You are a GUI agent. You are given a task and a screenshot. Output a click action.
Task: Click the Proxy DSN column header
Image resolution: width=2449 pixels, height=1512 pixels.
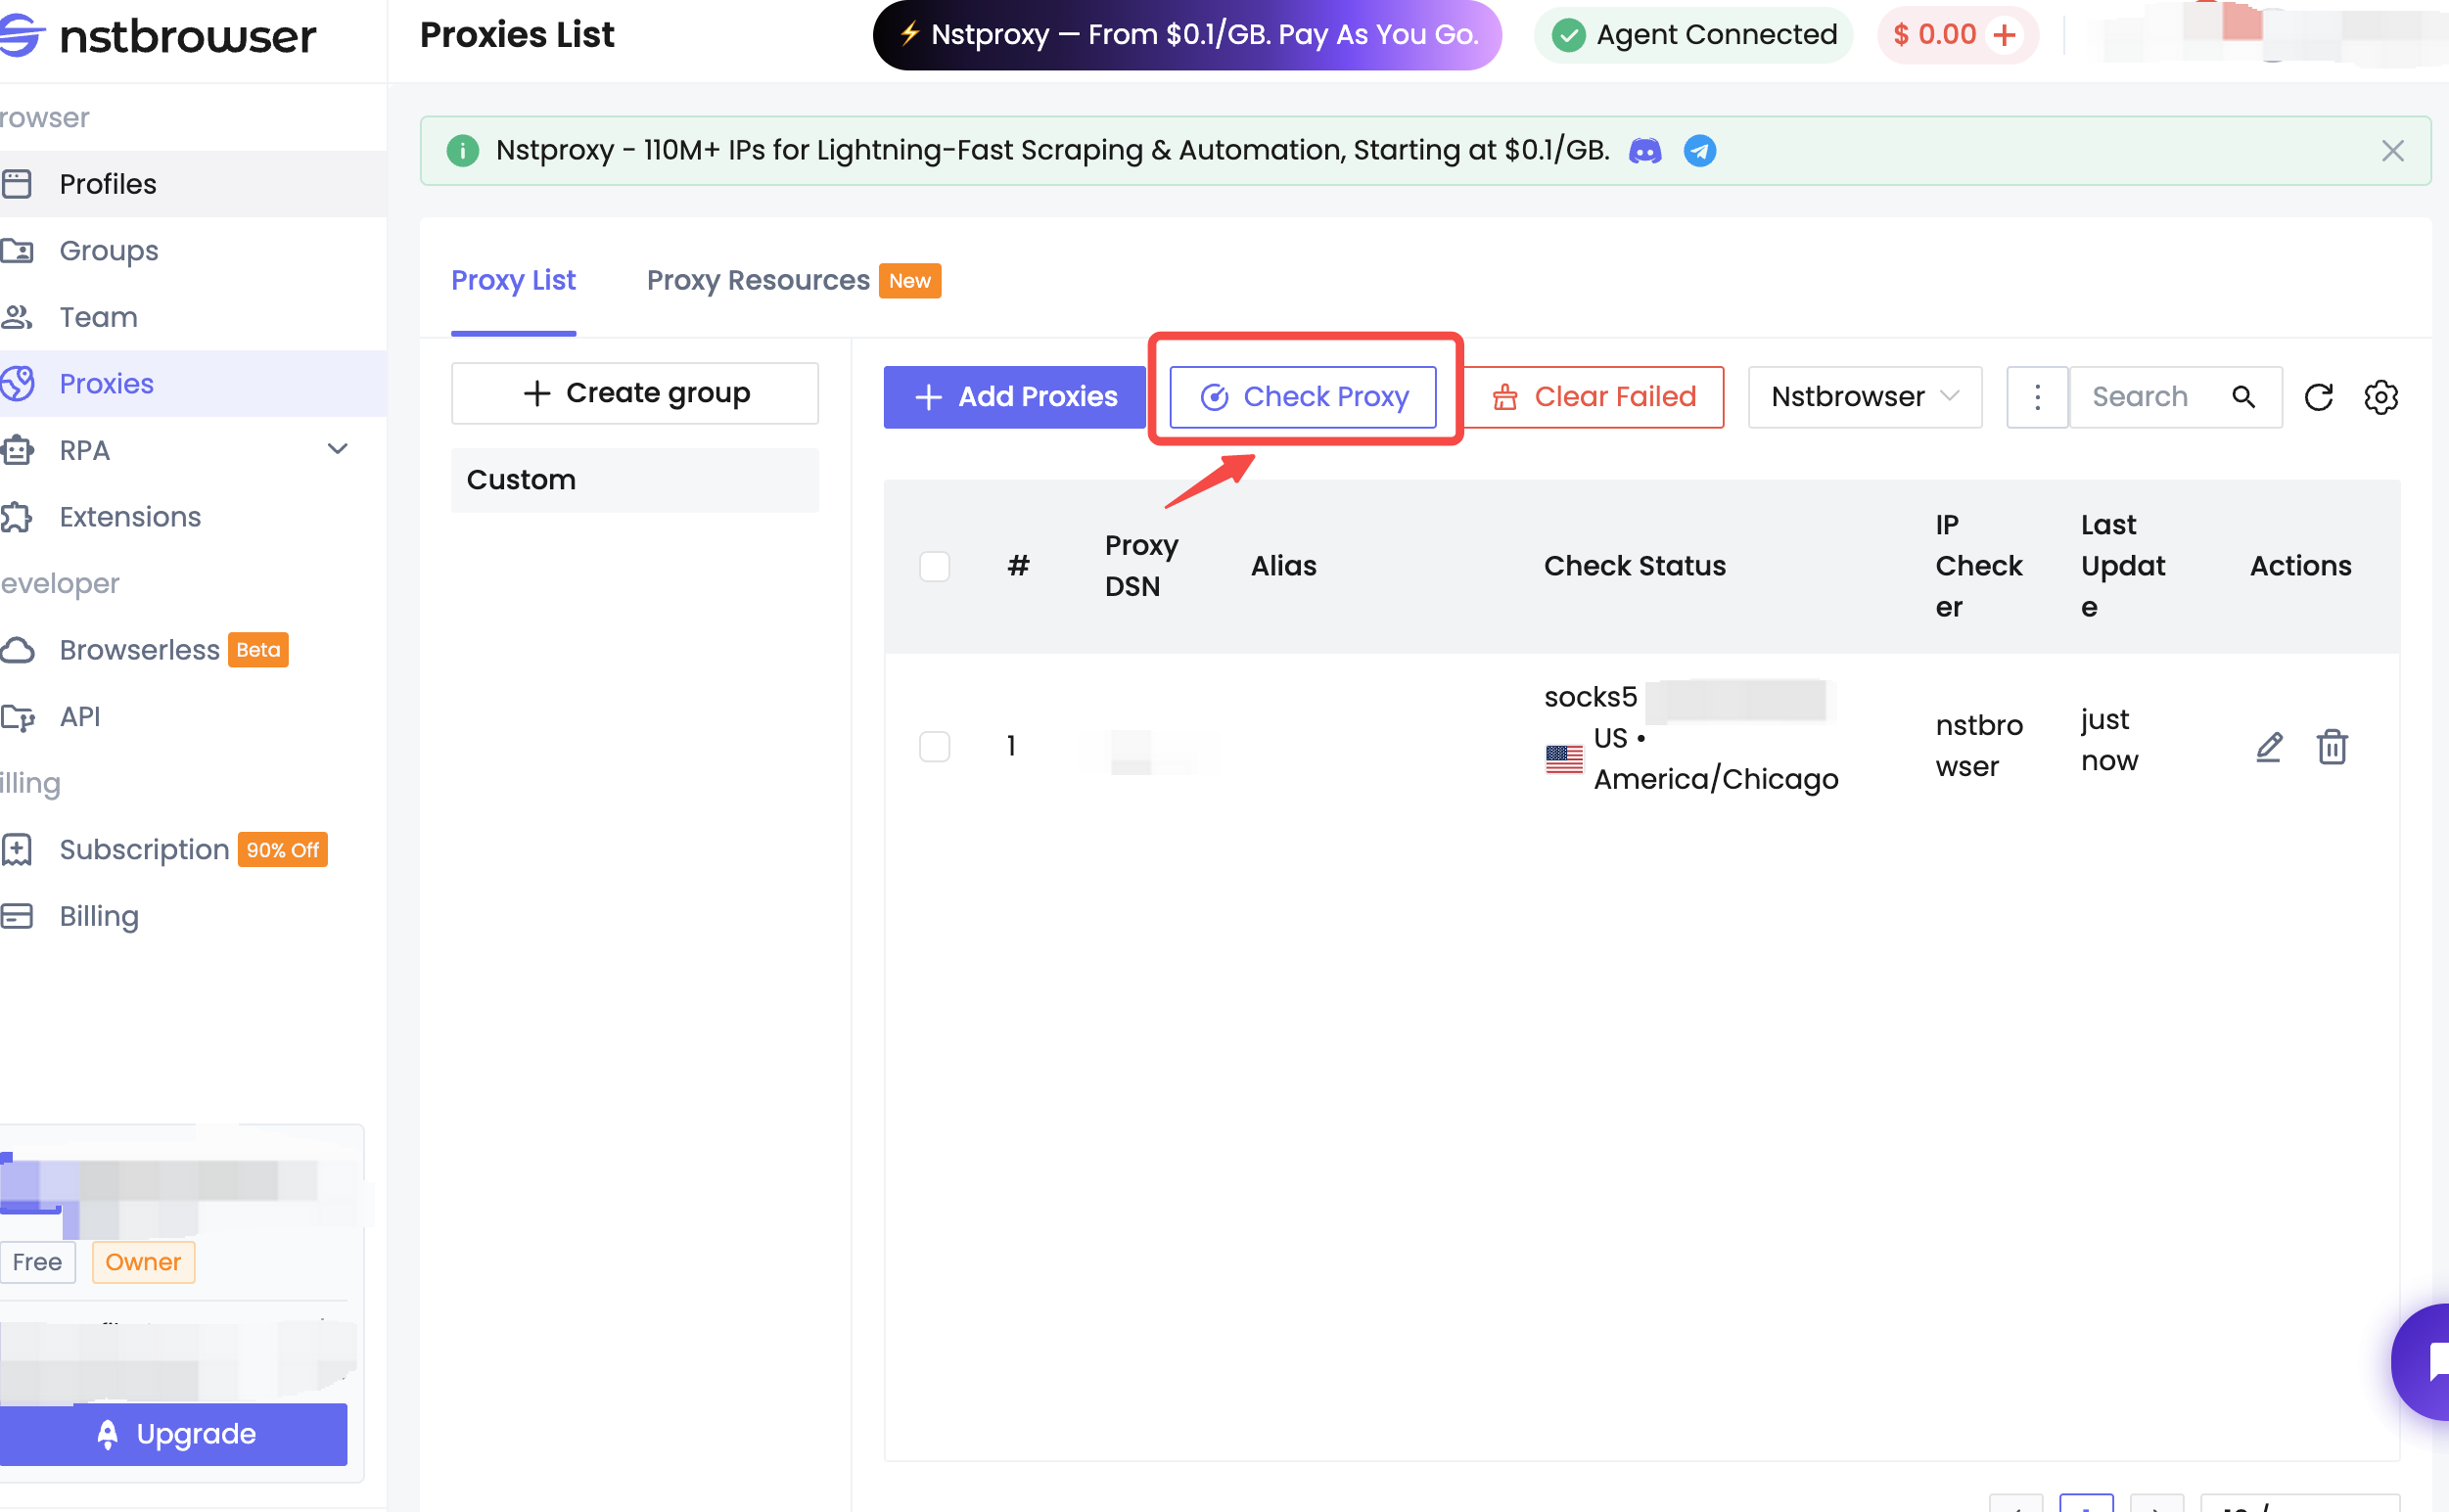pyautogui.click(x=1141, y=566)
